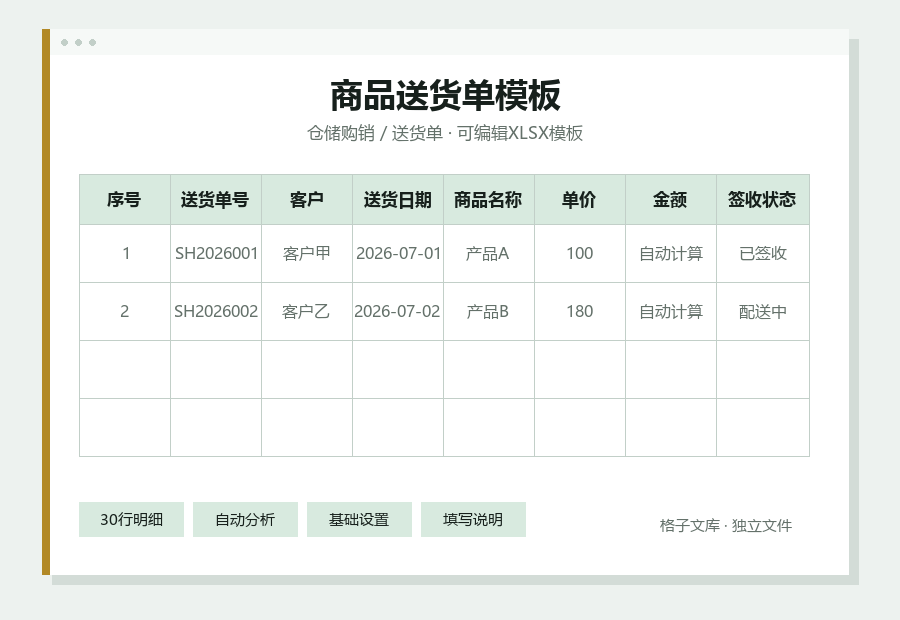Select the unit price 180 cell
The image size is (900, 620).
click(x=580, y=311)
